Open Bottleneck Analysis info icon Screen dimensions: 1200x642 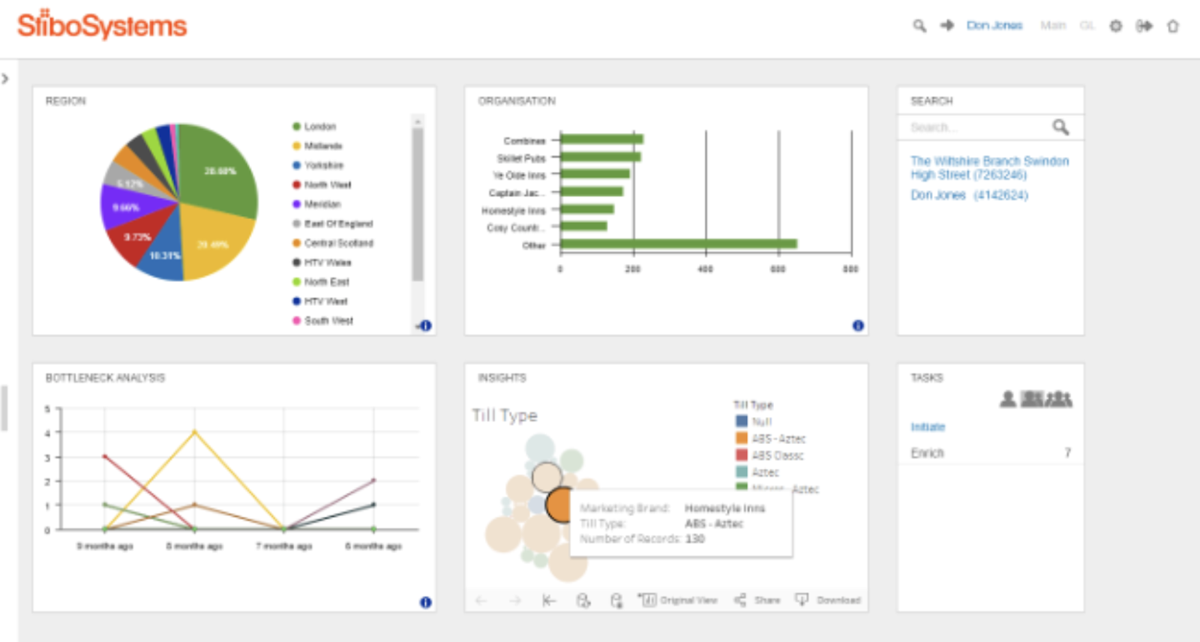point(425,602)
